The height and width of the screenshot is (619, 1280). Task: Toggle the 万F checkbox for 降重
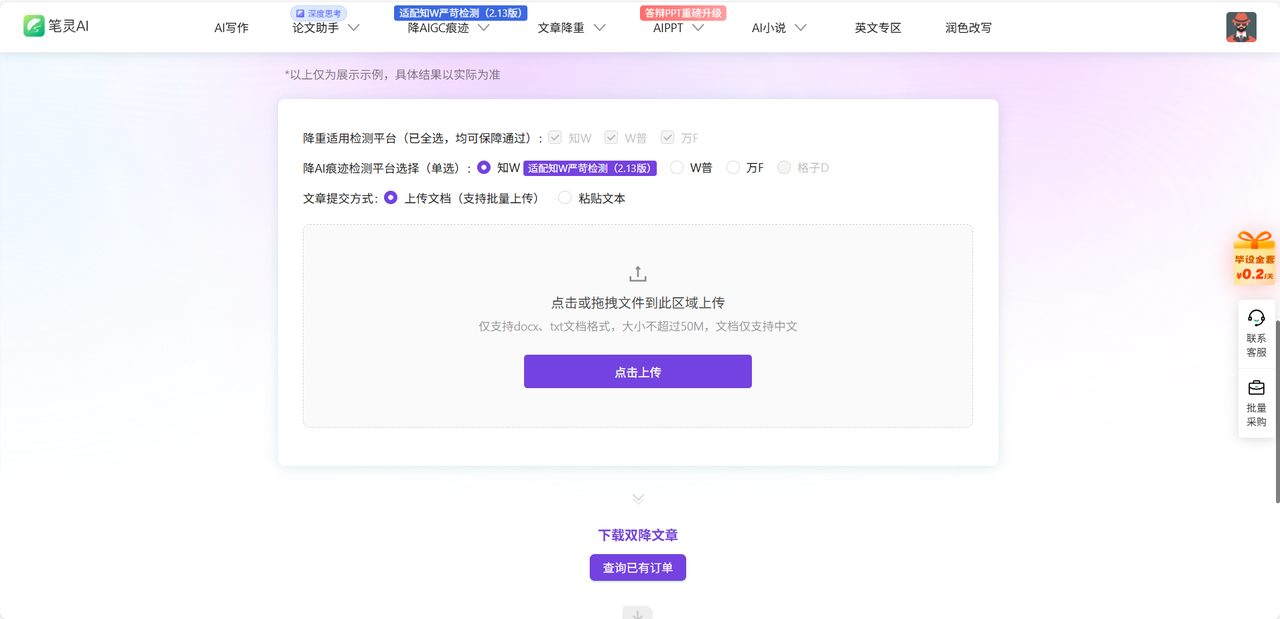(x=667, y=138)
